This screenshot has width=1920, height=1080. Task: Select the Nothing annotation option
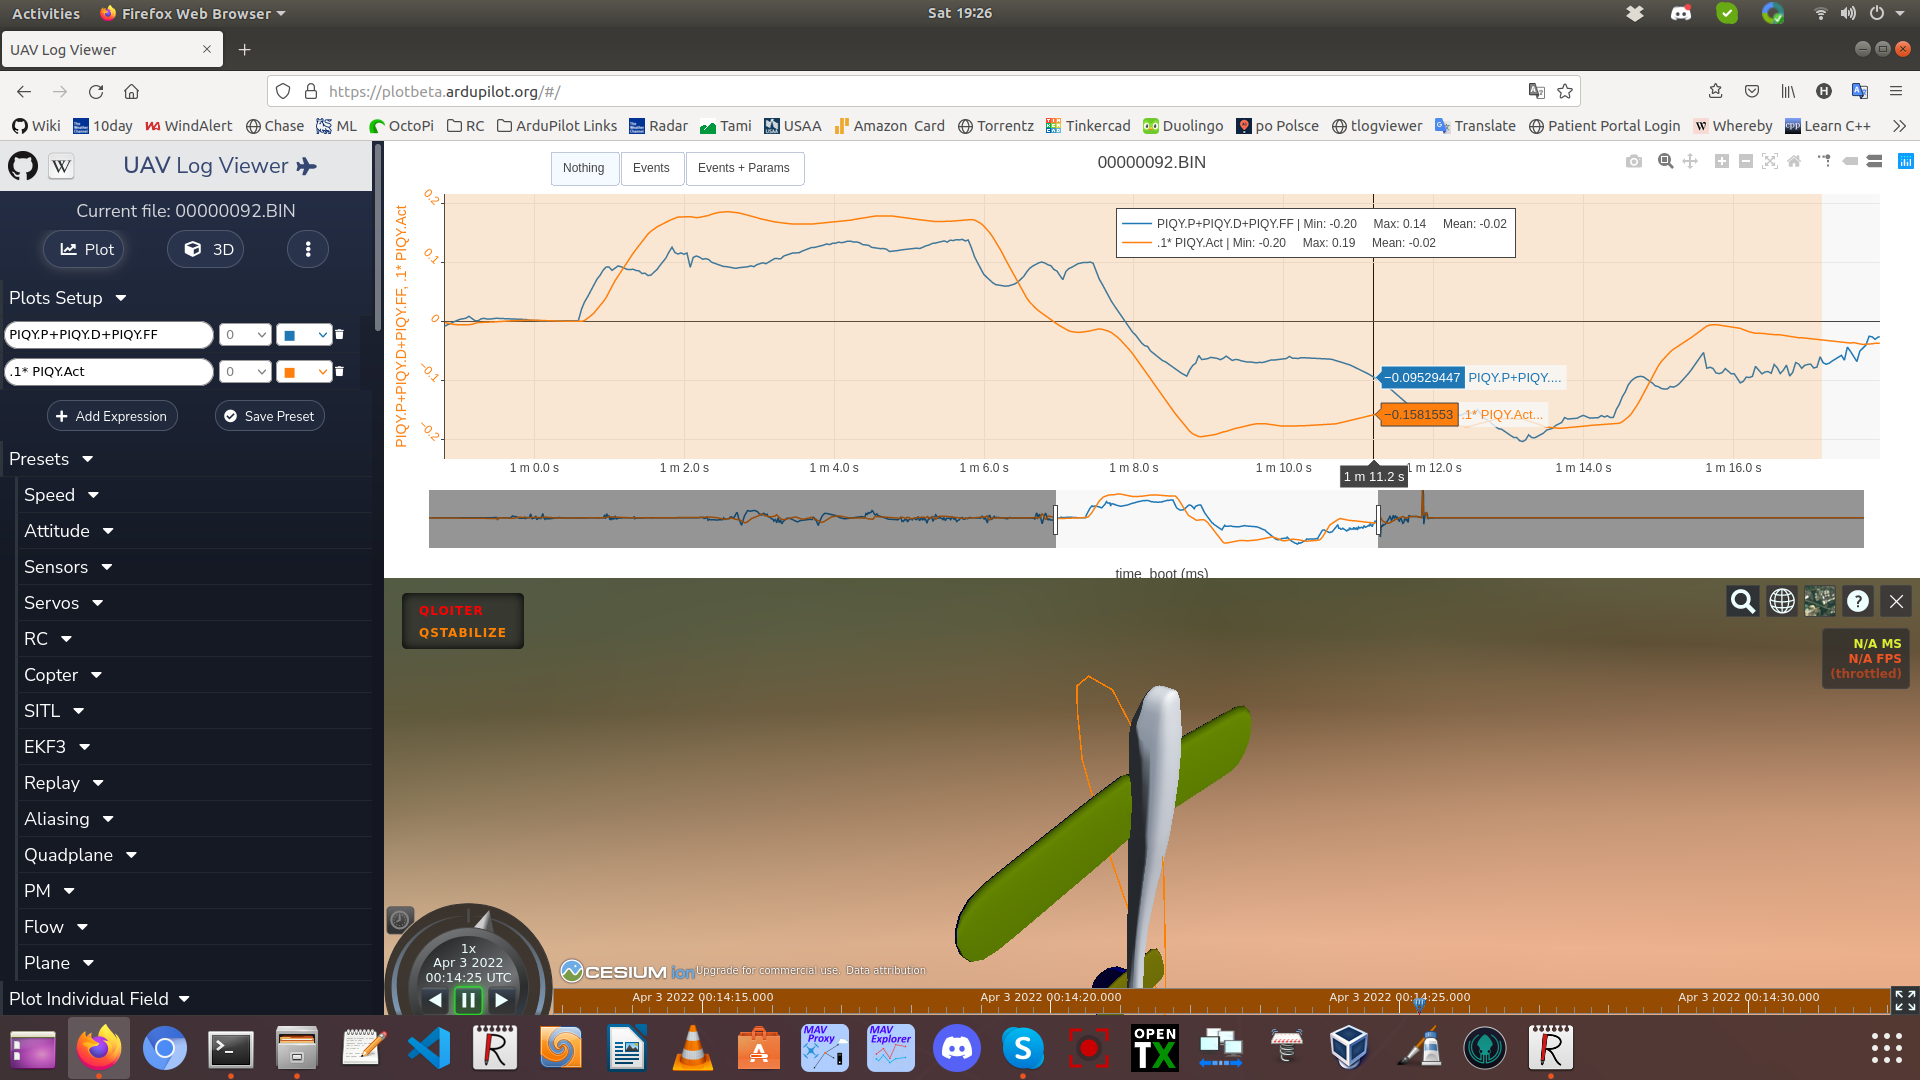pyautogui.click(x=583, y=168)
